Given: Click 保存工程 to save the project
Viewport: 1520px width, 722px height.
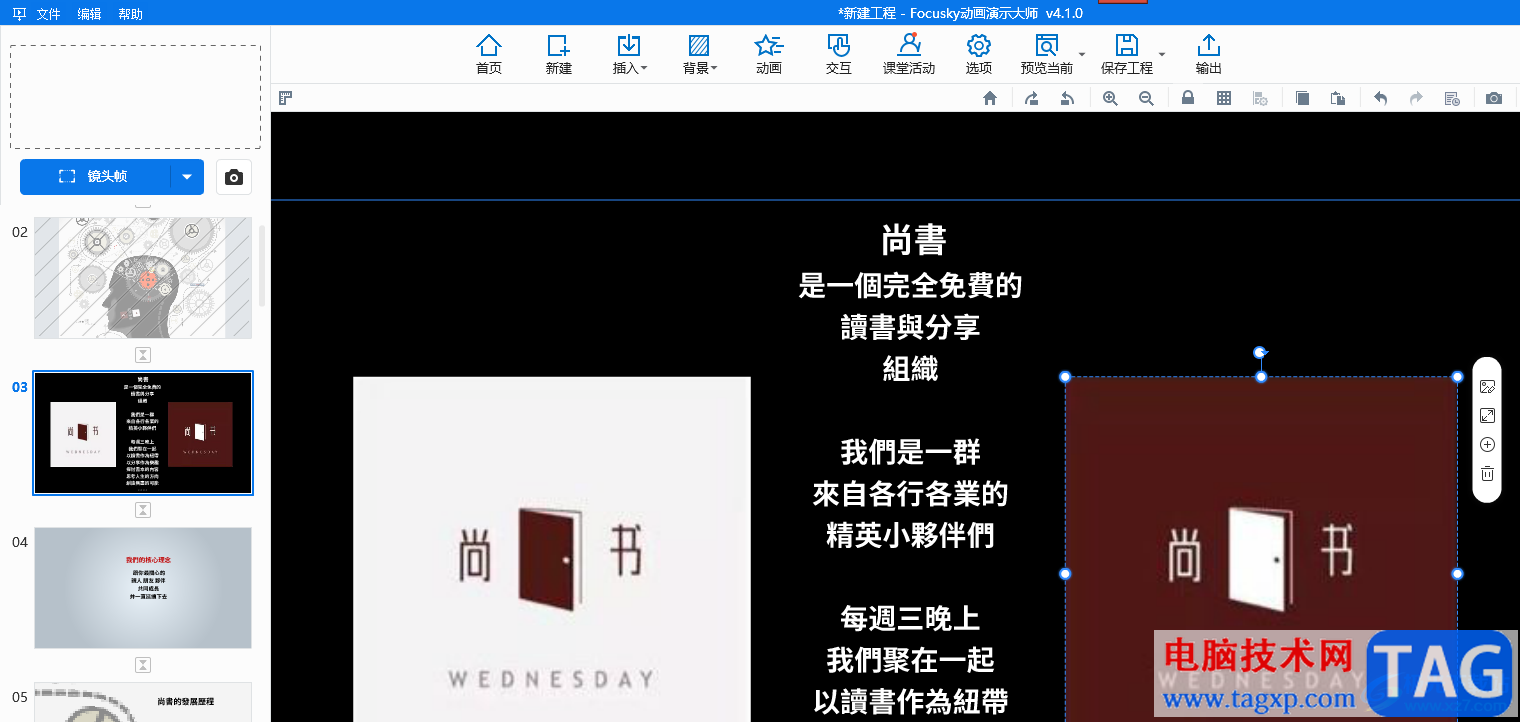Looking at the screenshot, I should point(1127,54).
